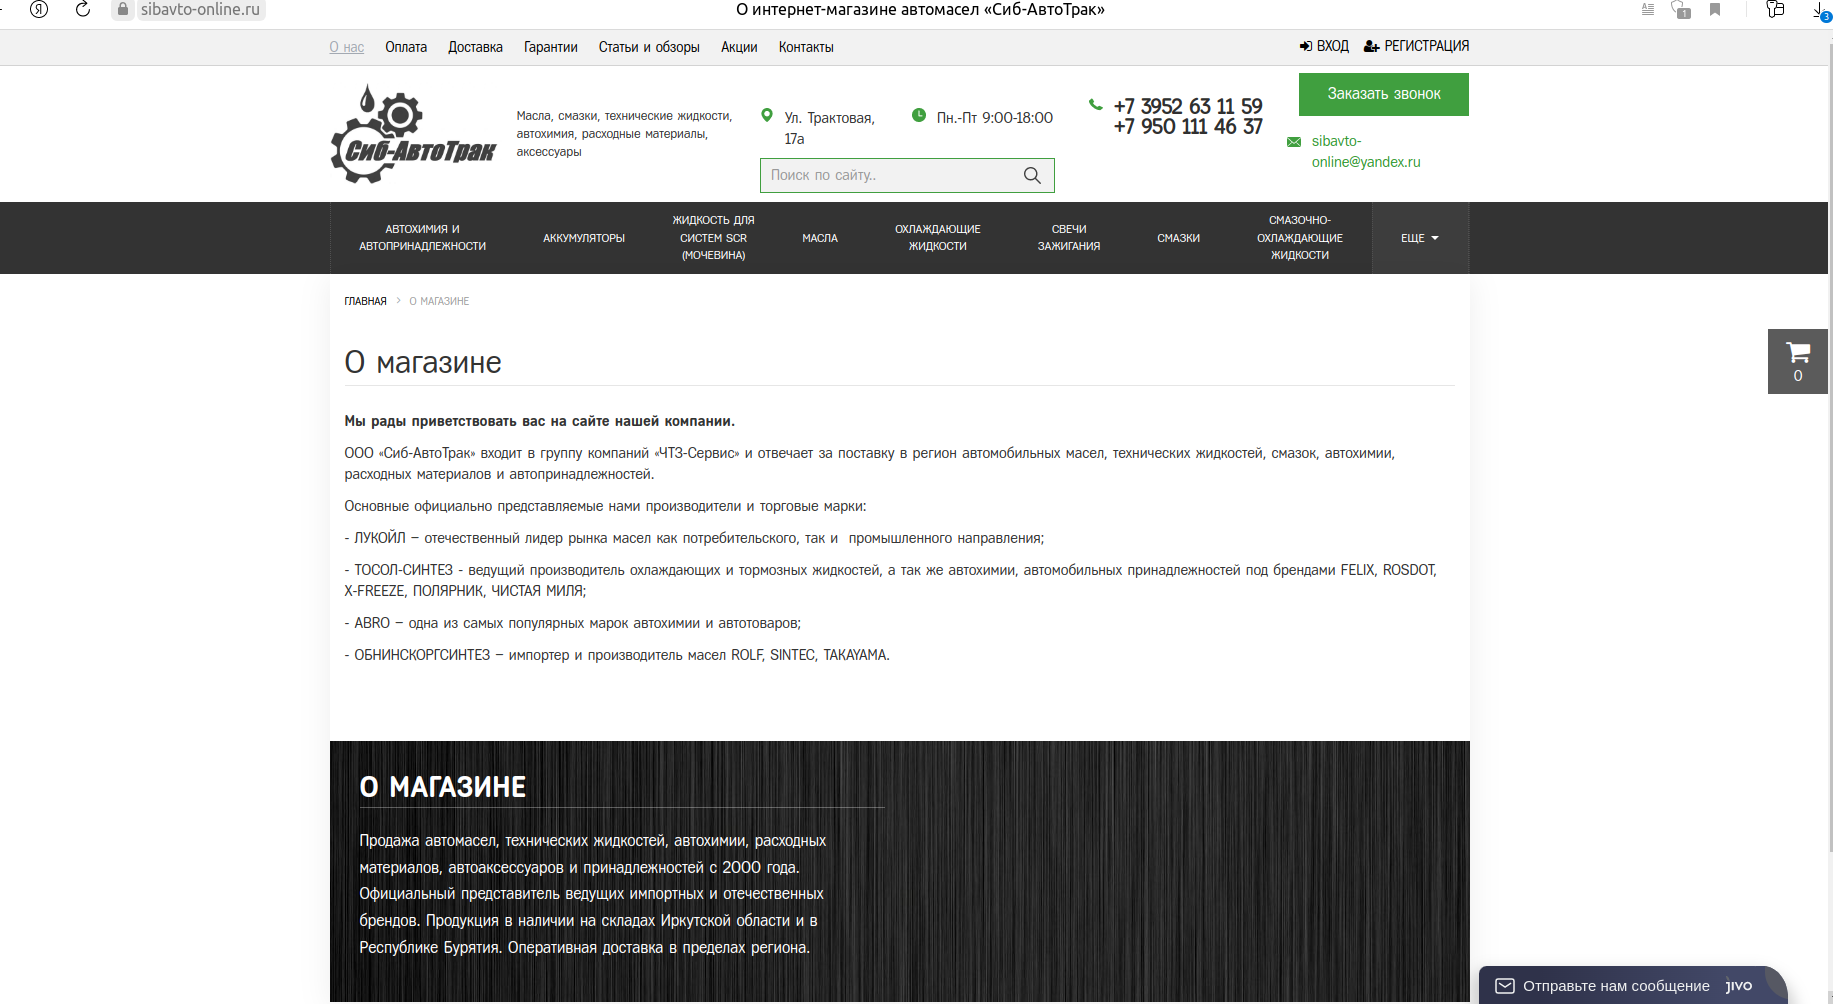Open browser extensions panel
The image size is (1833, 1004).
[x=1776, y=9]
